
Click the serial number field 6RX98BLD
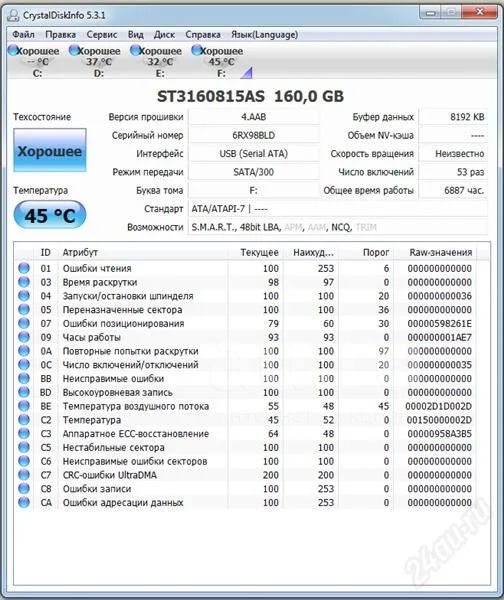click(x=254, y=135)
